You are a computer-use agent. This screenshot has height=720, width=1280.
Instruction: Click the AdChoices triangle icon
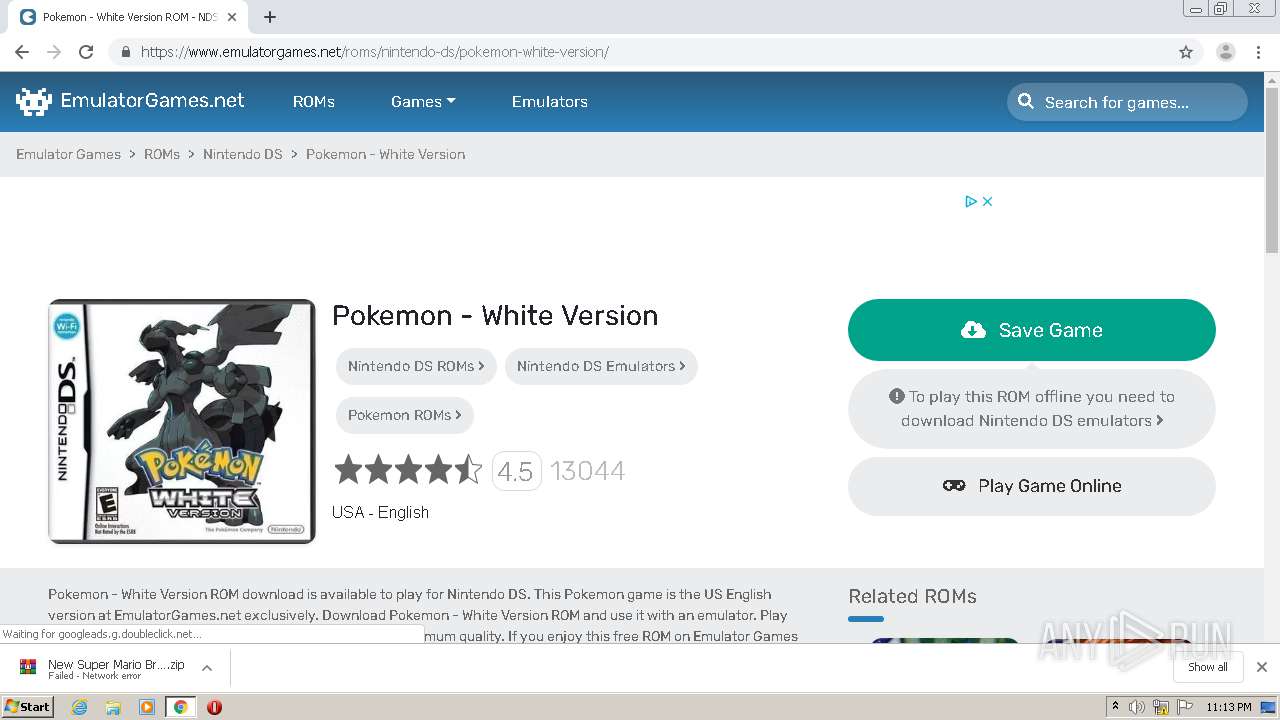pos(971,201)
